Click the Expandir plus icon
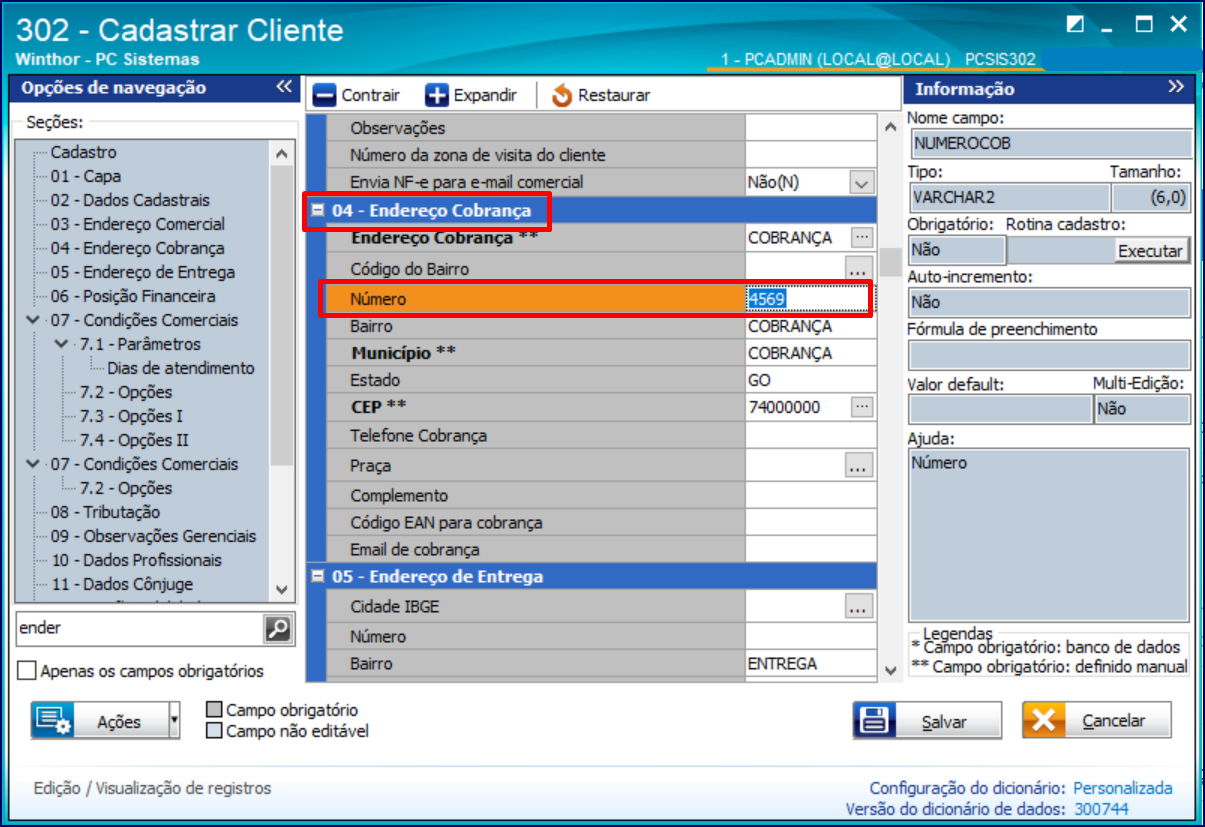Viewport: 1205px width, 827px height. pos(437,95)
